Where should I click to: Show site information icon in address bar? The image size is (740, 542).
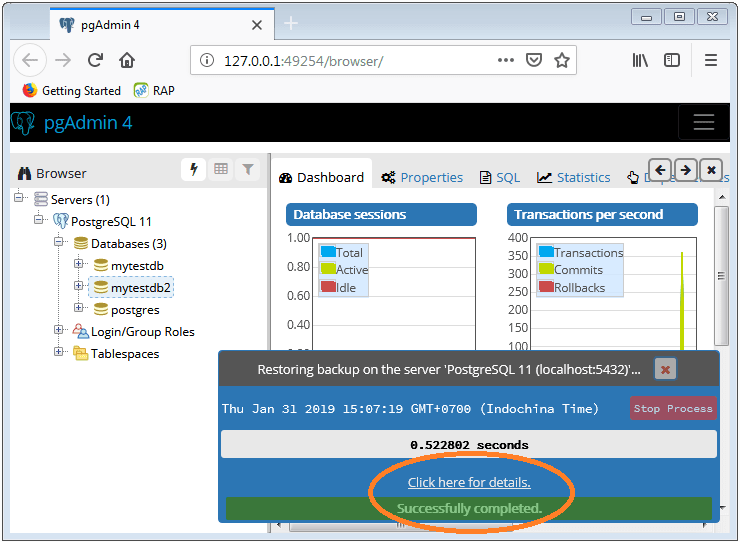[207, 60]
